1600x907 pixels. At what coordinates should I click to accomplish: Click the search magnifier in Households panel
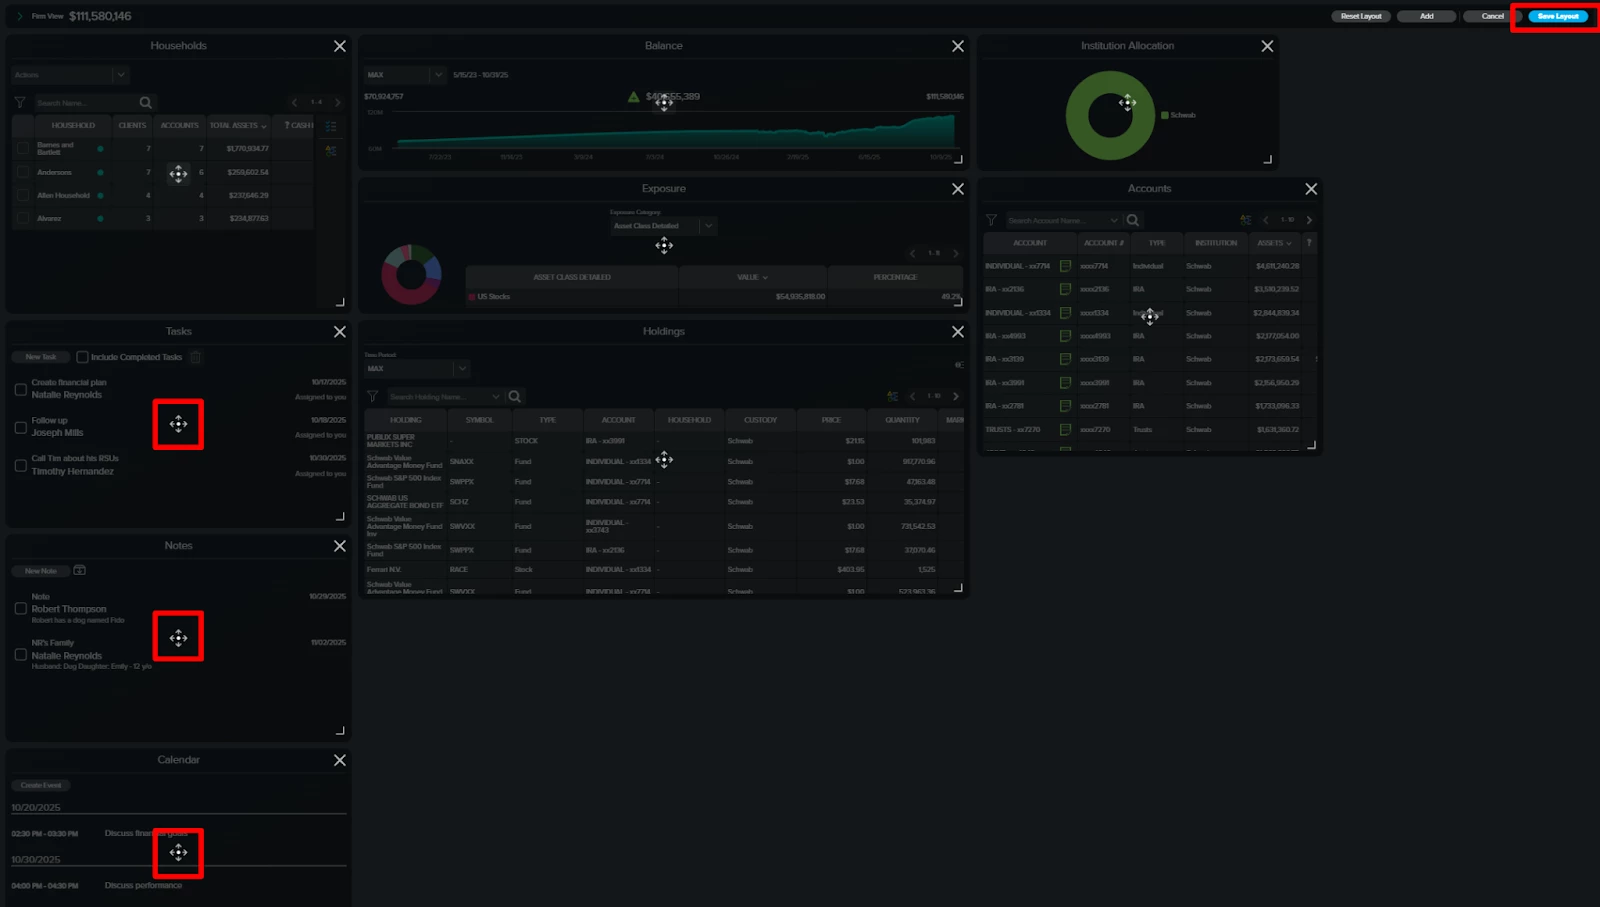(x=146, y=102)
